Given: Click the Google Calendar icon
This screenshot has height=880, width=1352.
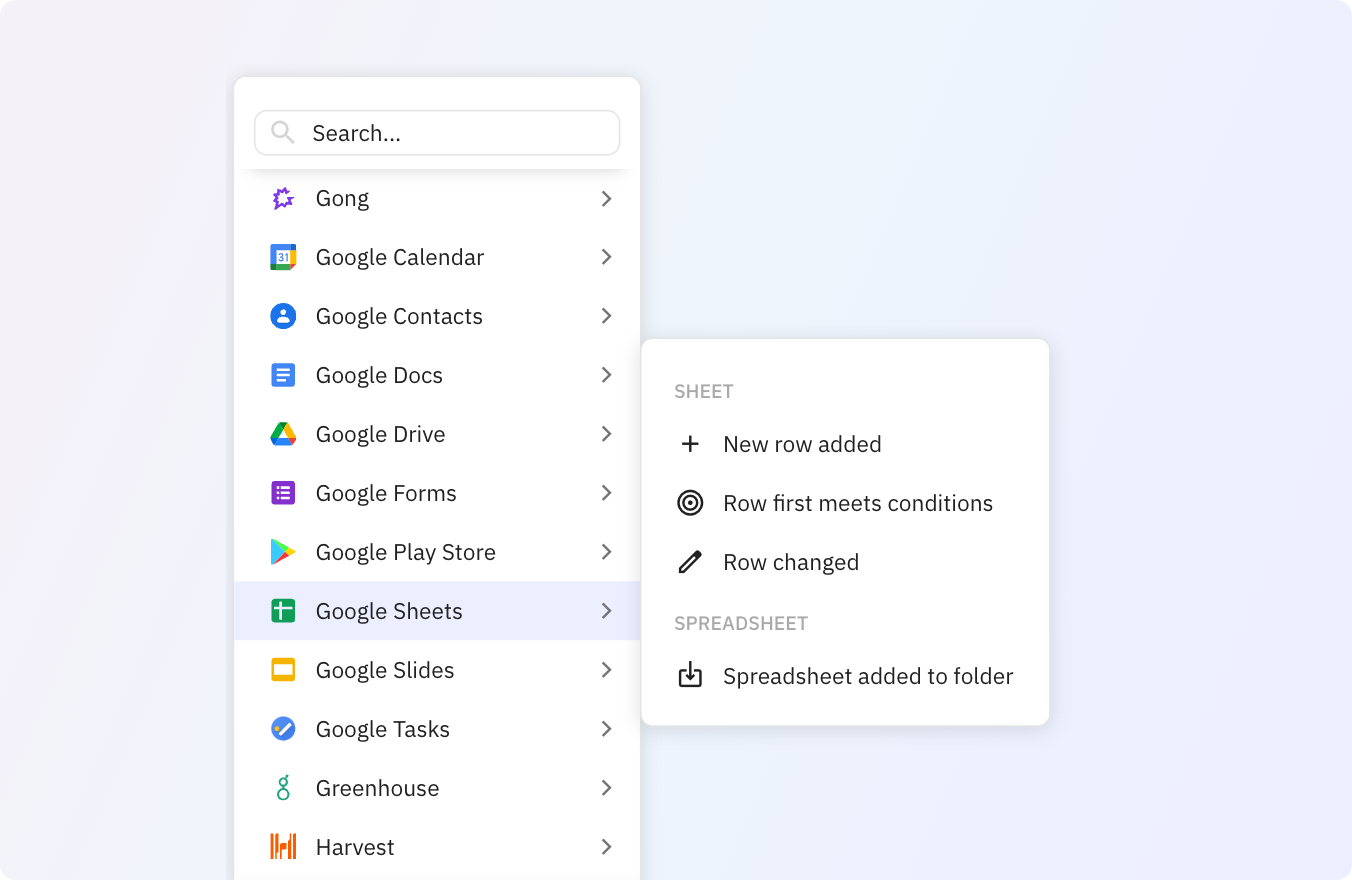Looking at the screenshot, I should (283, 257).
